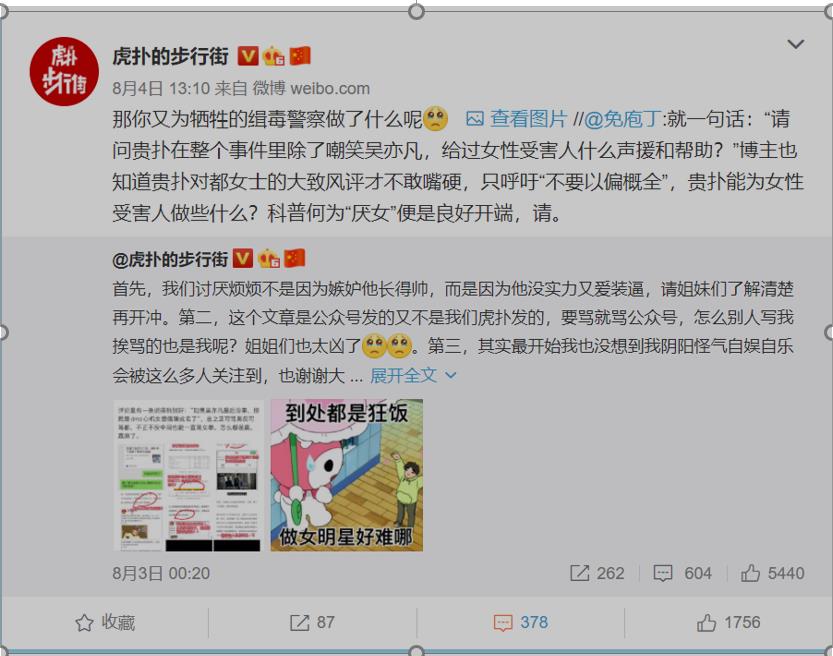Open the 到处都是狂饭 meme image
Screen dimensions: 833x656
347,475
